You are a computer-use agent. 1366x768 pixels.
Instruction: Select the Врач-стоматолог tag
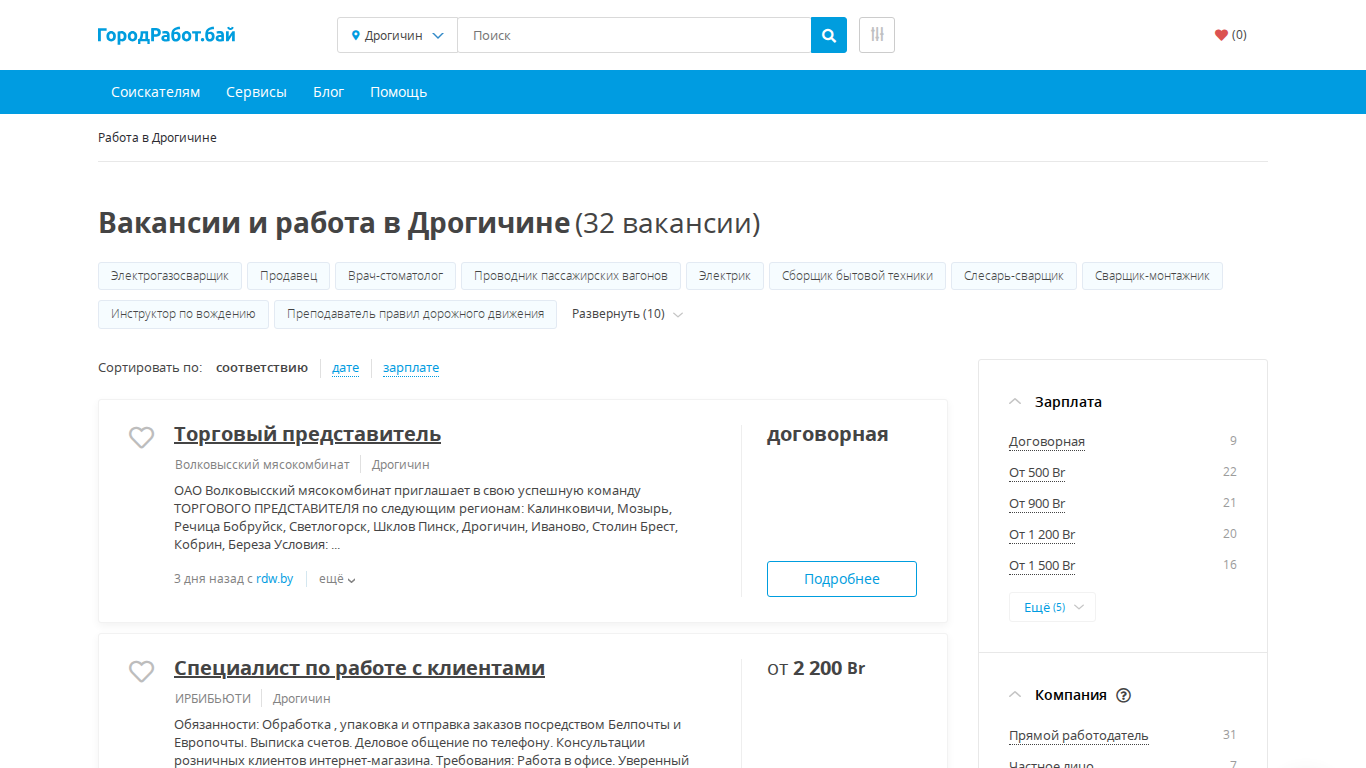click(x=396, y=276)
